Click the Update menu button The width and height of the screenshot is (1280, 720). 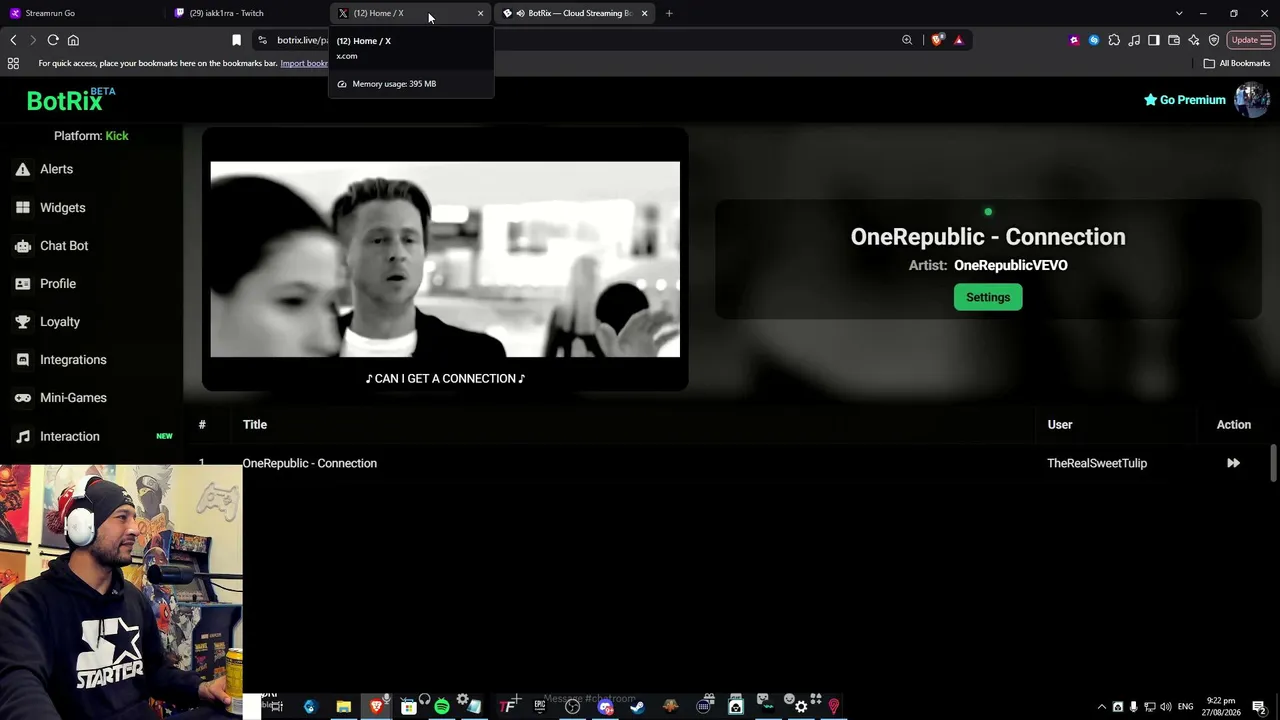tap(1251, 40)
